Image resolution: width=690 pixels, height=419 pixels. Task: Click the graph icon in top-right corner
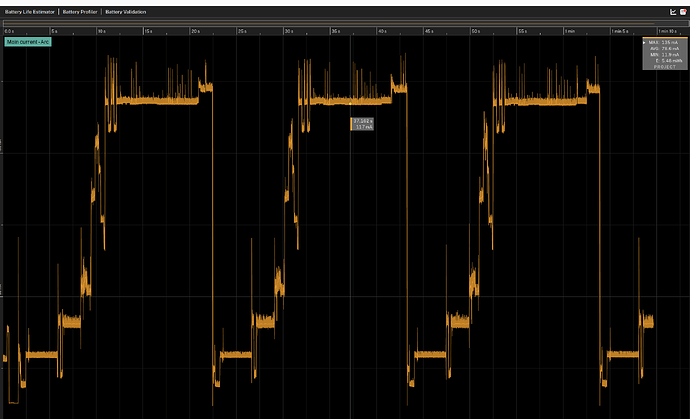point(672,12)
